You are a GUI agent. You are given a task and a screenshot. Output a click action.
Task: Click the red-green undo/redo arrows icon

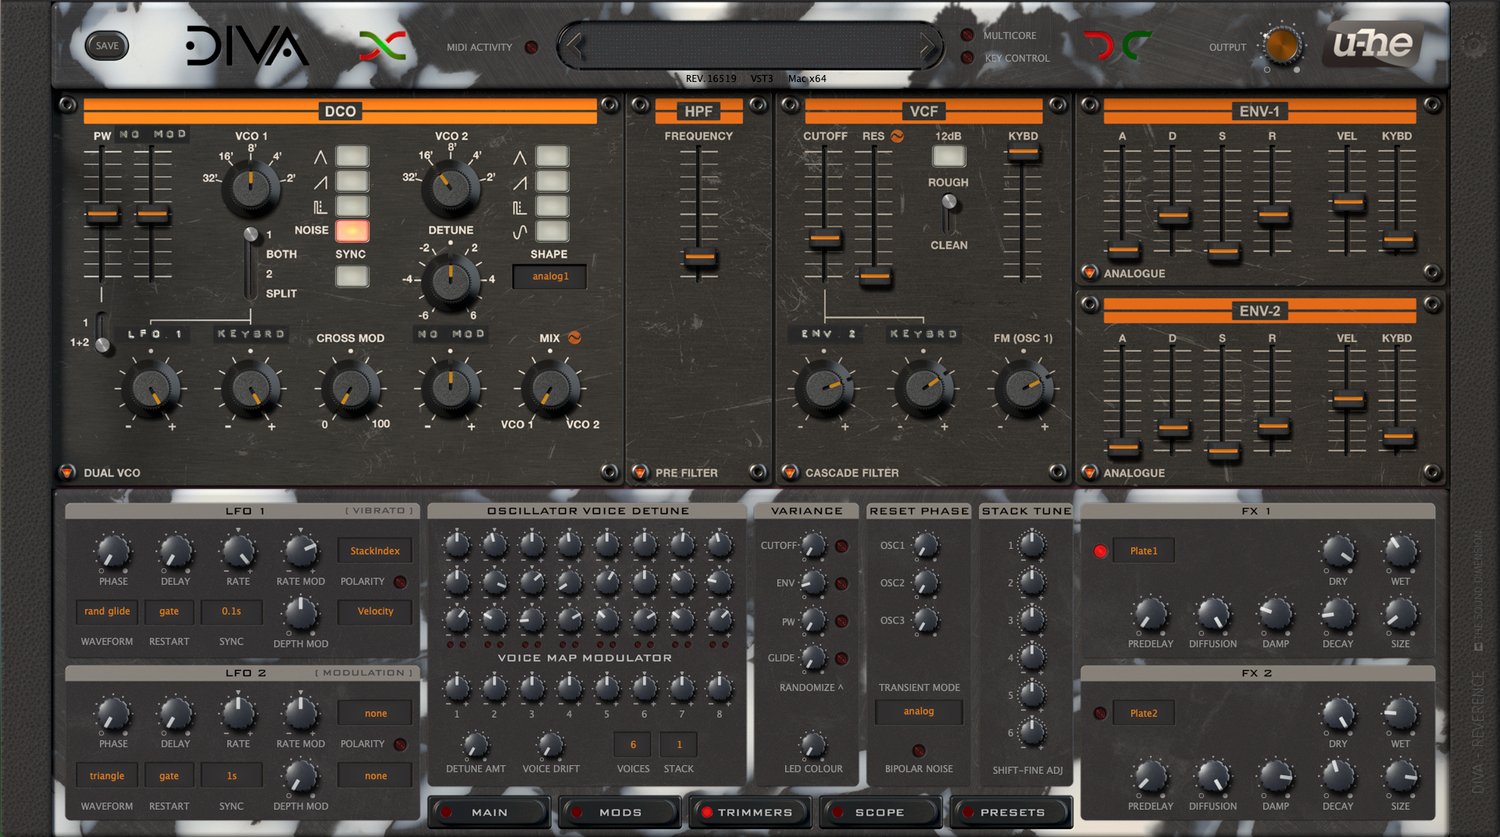click(1118, 45)
